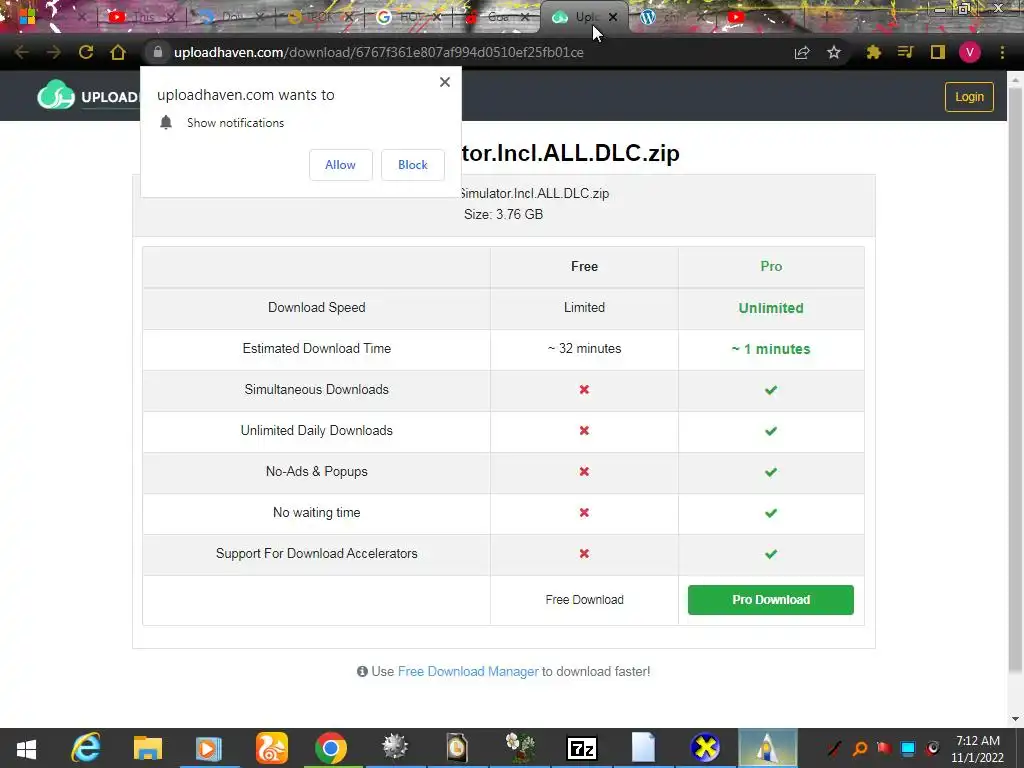Open the yellow X on blue taskbar icon
The image size is (1024, 768).
click(705, 748)
